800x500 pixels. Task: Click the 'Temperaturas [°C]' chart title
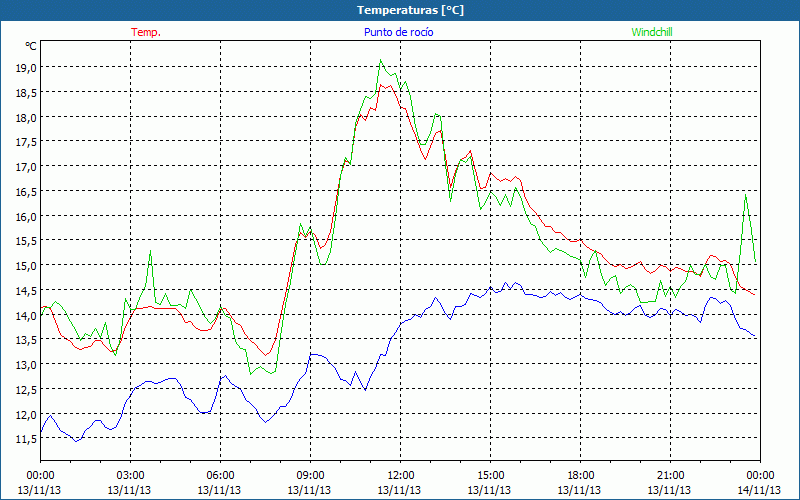coord(410,10)
